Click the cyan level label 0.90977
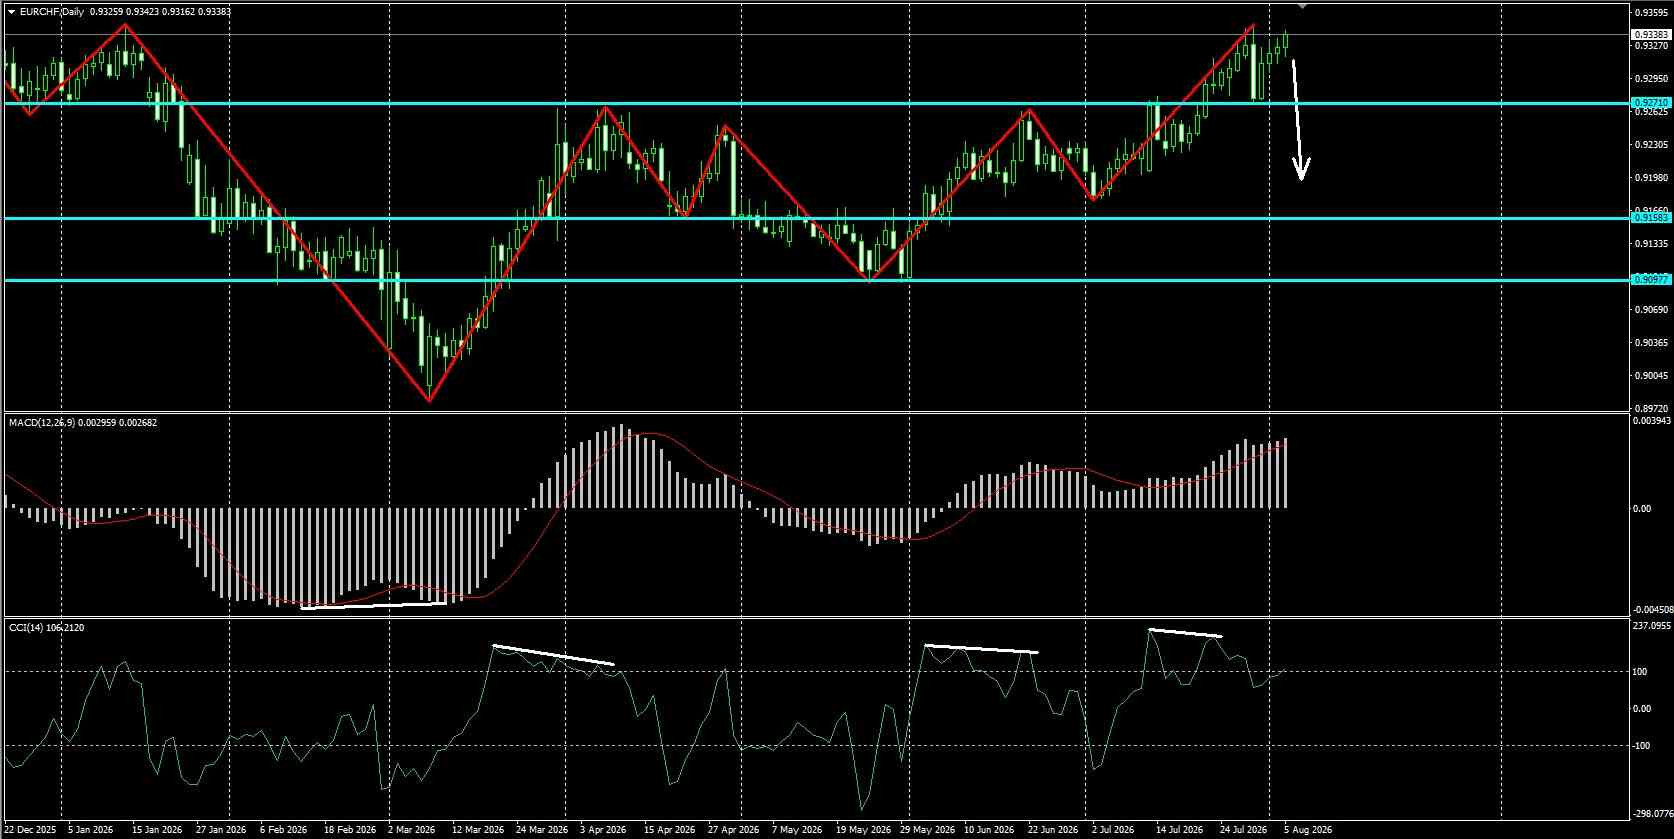1674x839 pixels. (x=1651, y=280)
